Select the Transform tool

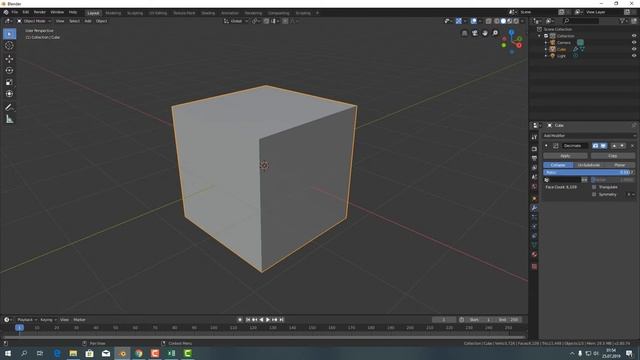pyautogui.click(x=9, y=94)
